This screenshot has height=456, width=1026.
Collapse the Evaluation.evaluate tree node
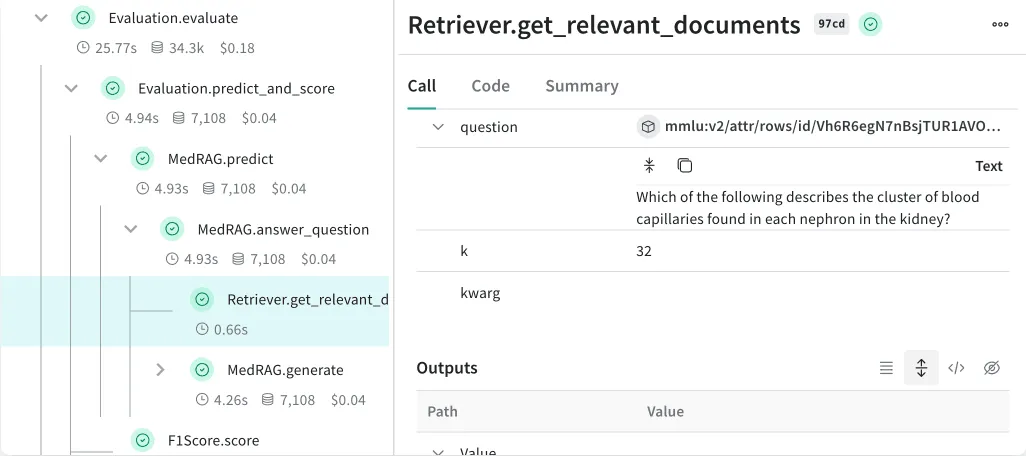click(x=41, y=18)
